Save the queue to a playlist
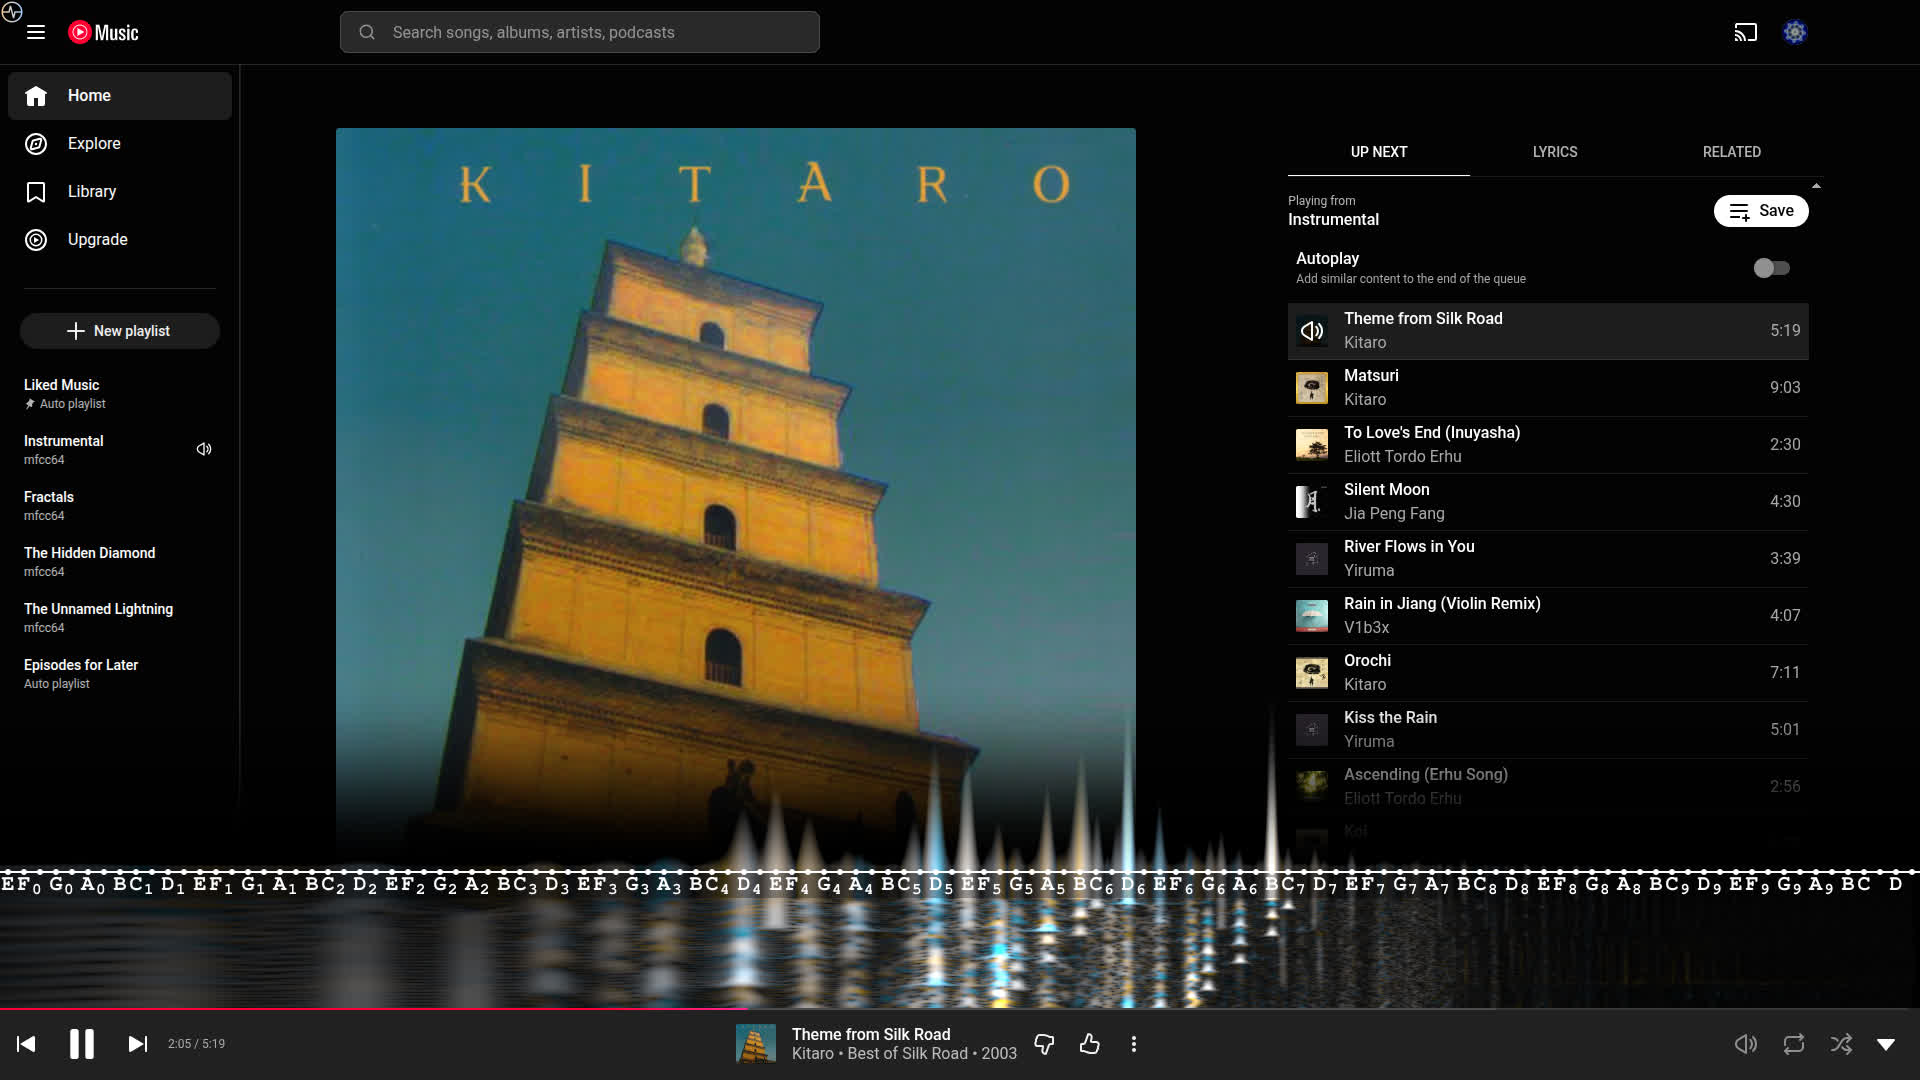 pyautogui.click(x=1761, y=211)
